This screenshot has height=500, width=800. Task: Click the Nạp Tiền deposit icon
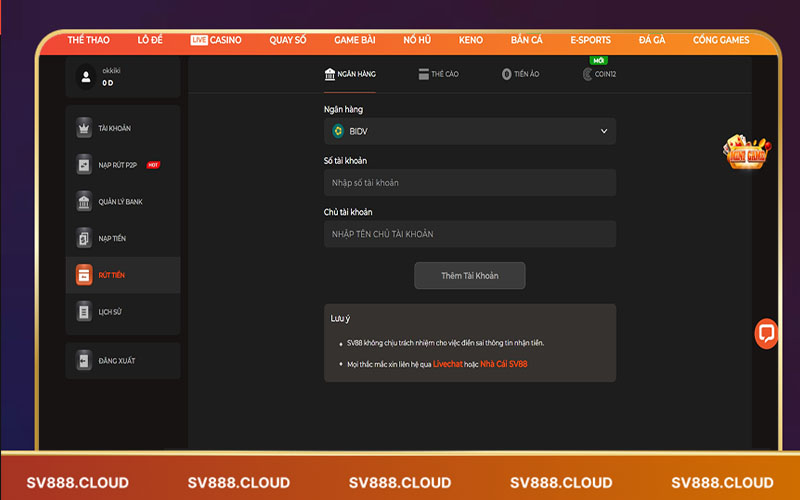84,238
